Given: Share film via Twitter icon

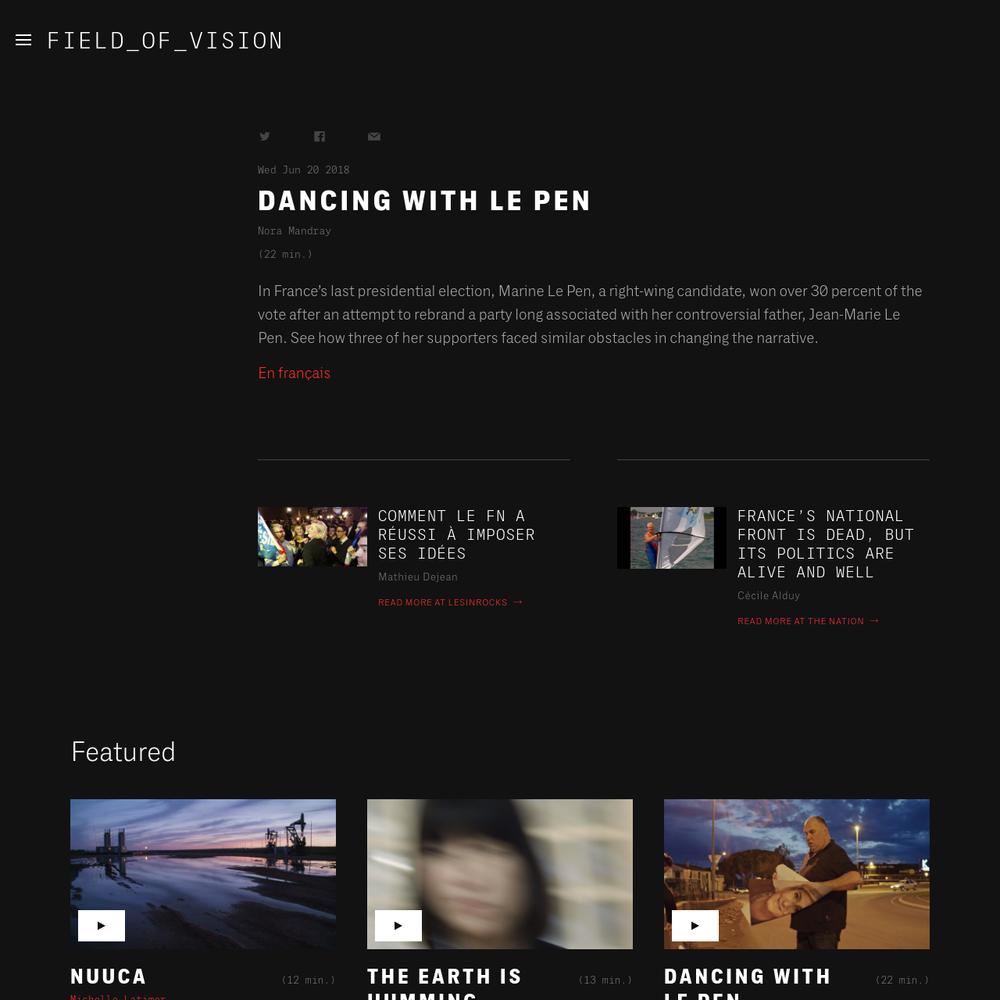Looking at the screenshot, I should tap(265, 136).
